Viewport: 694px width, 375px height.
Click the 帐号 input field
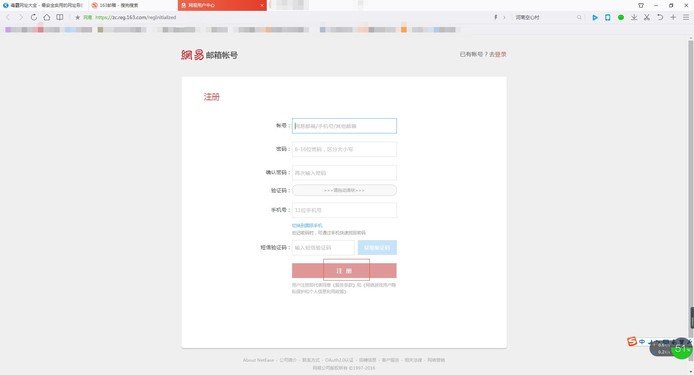click(344, 126)
